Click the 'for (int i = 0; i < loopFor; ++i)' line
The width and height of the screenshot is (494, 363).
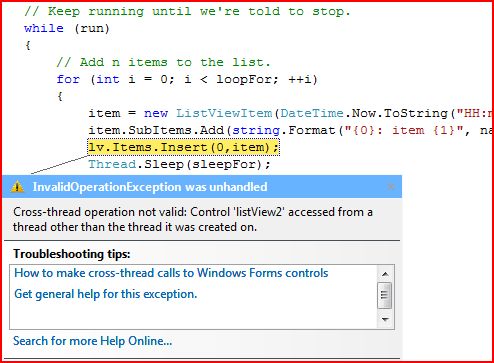[187, 79]
